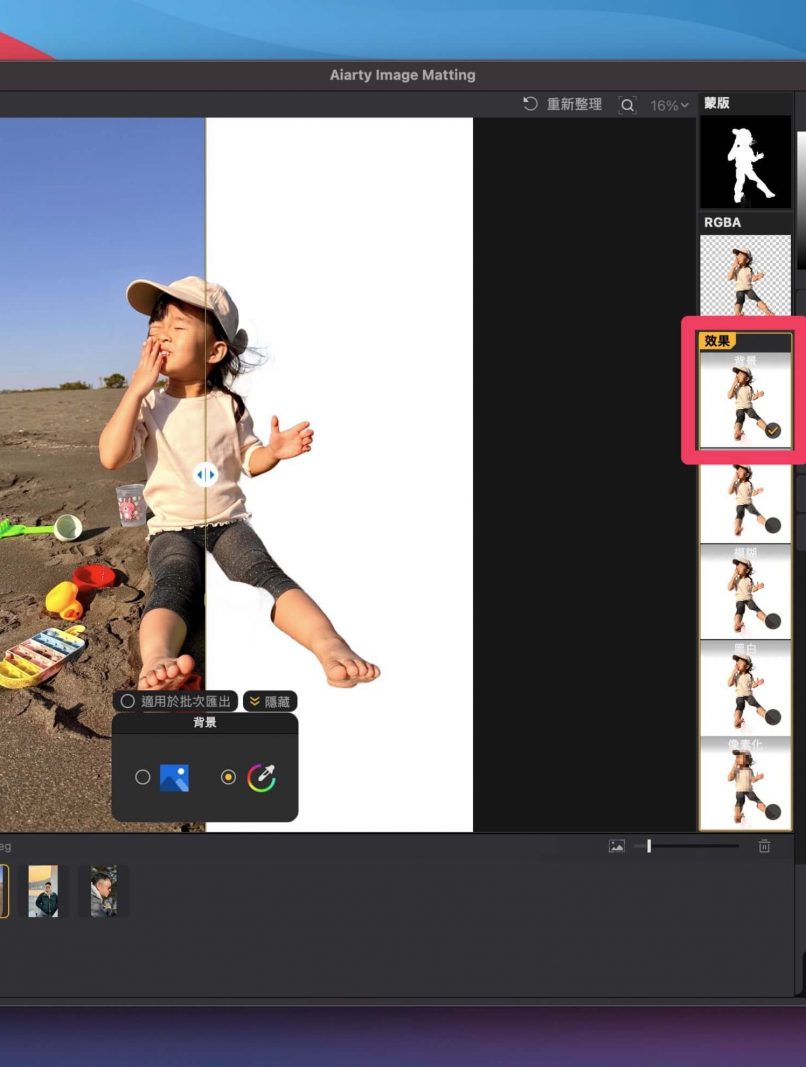
Task: Select the color background radio button
Action: pyautogui.click(x=229, y=777)
